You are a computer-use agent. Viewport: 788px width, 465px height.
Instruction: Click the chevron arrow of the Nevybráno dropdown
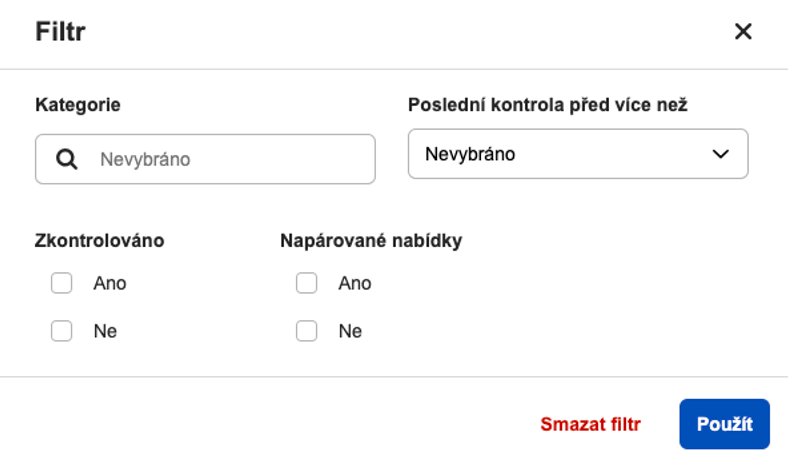point(720,154)
